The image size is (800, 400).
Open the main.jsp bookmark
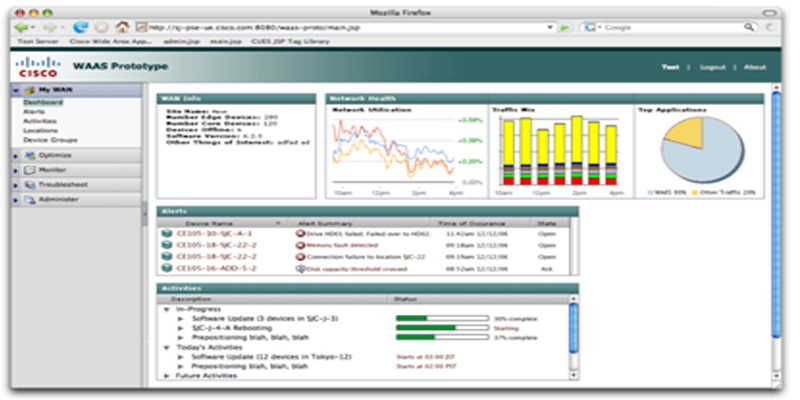tap(225, 41)
